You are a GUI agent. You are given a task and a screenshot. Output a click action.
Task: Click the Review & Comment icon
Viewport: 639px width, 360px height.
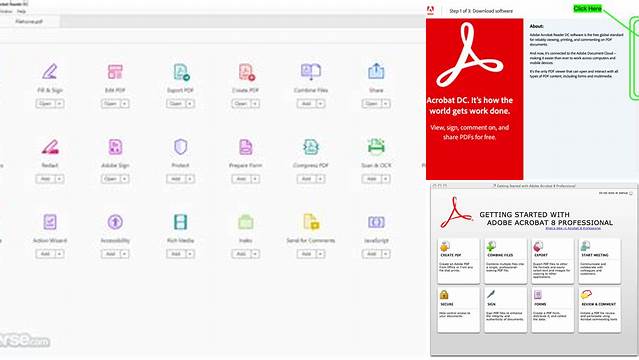tap(586, 294)
